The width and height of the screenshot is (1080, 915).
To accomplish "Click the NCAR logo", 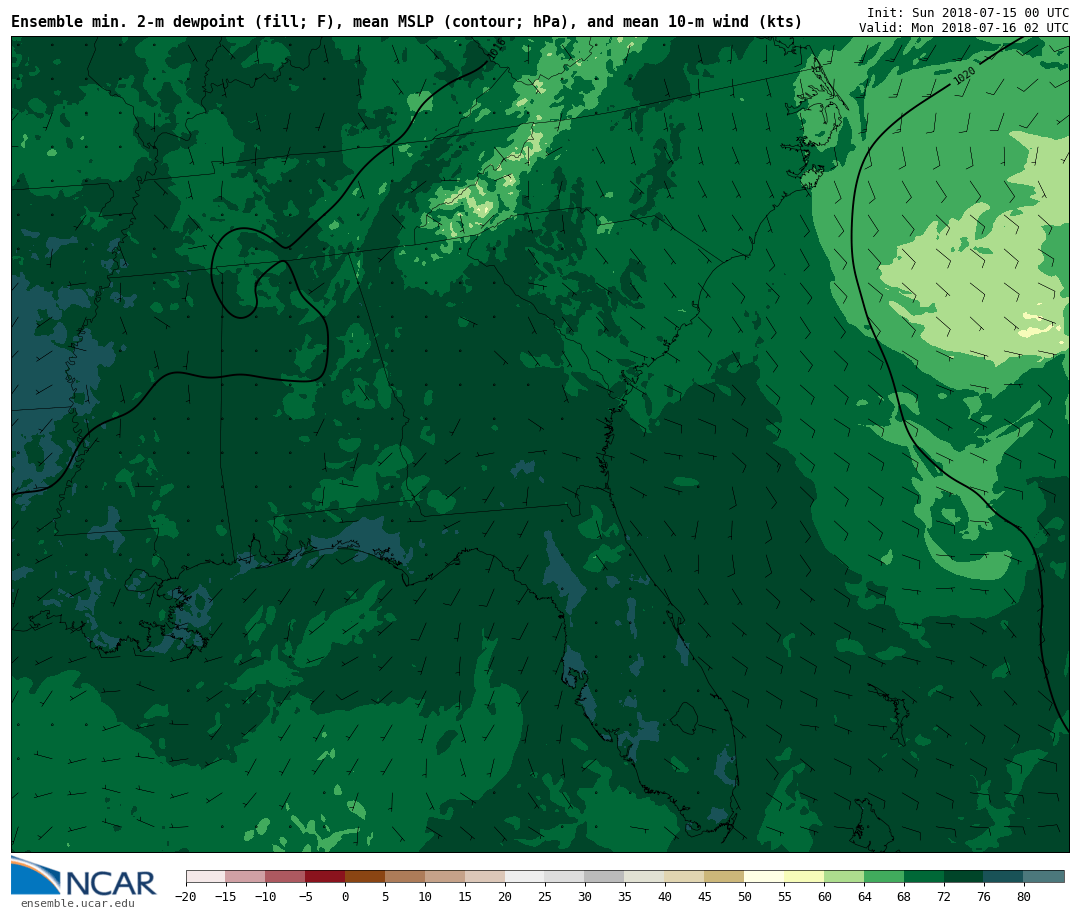I will 84,877.
